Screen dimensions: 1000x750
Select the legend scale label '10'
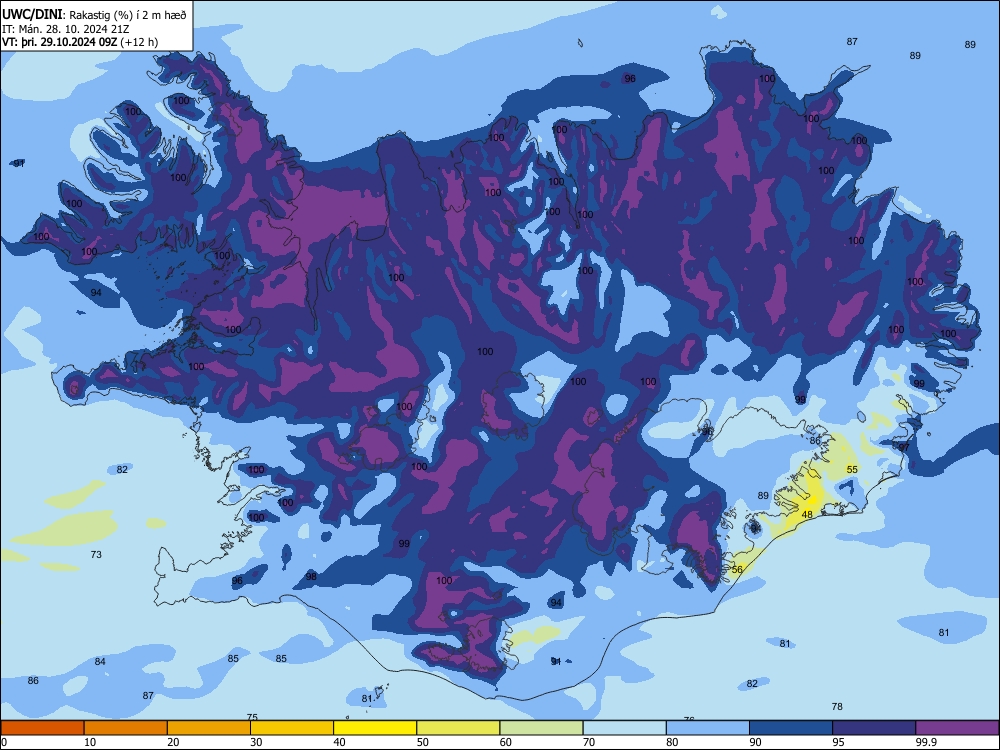pyautogui.click(x=90, y=742)
